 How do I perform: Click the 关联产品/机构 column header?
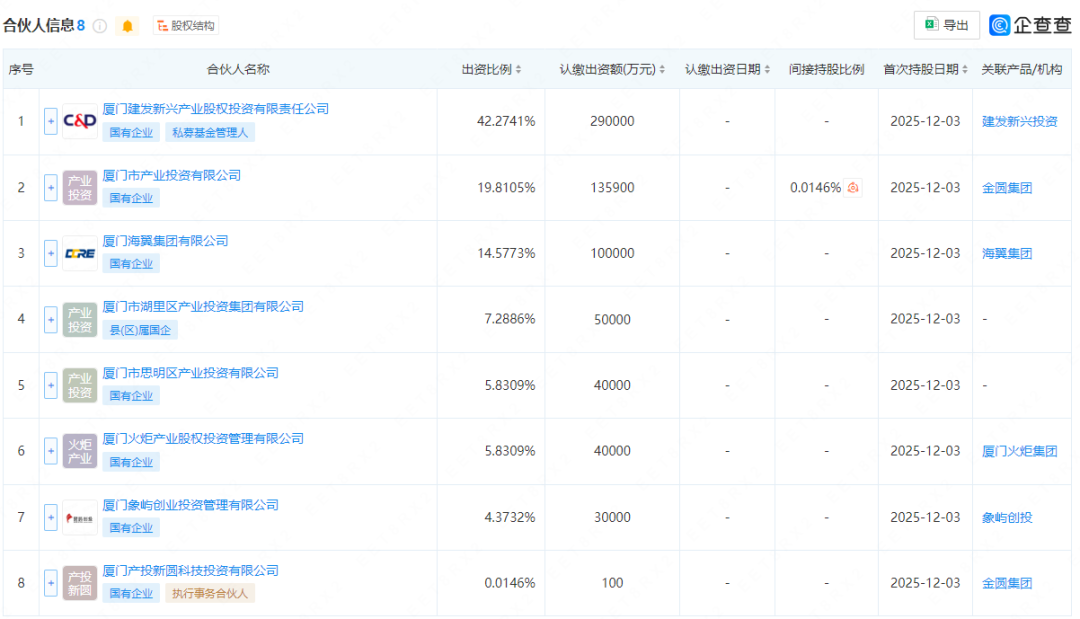(x=1021, y=70)
